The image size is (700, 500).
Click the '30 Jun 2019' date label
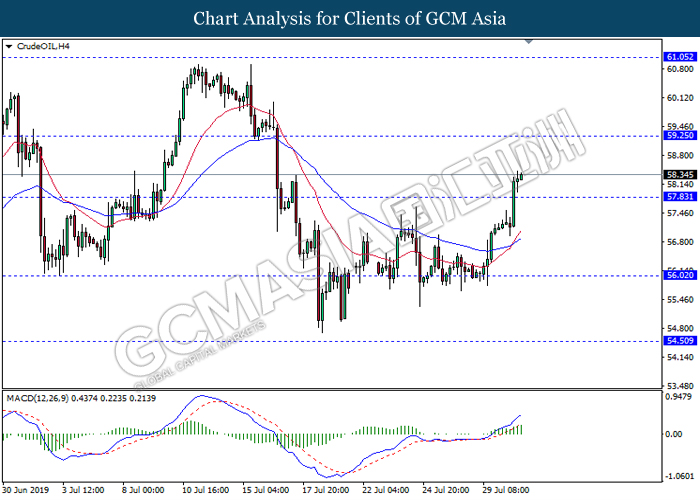point(24,490)
